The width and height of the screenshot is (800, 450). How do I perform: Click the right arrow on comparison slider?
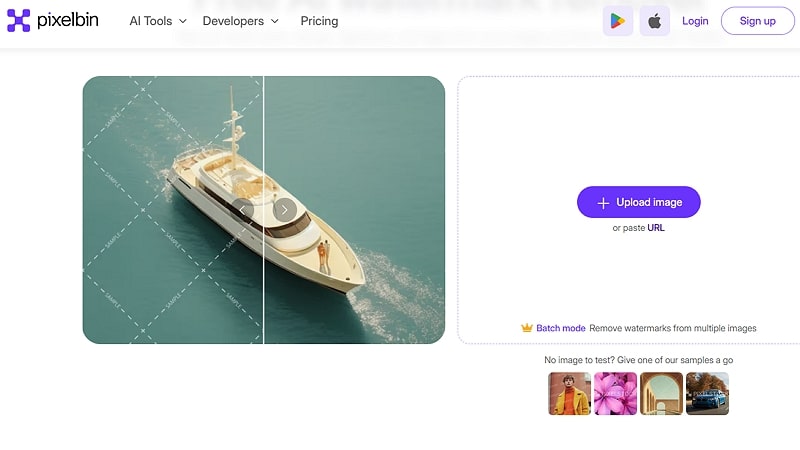tap(285, 209)
